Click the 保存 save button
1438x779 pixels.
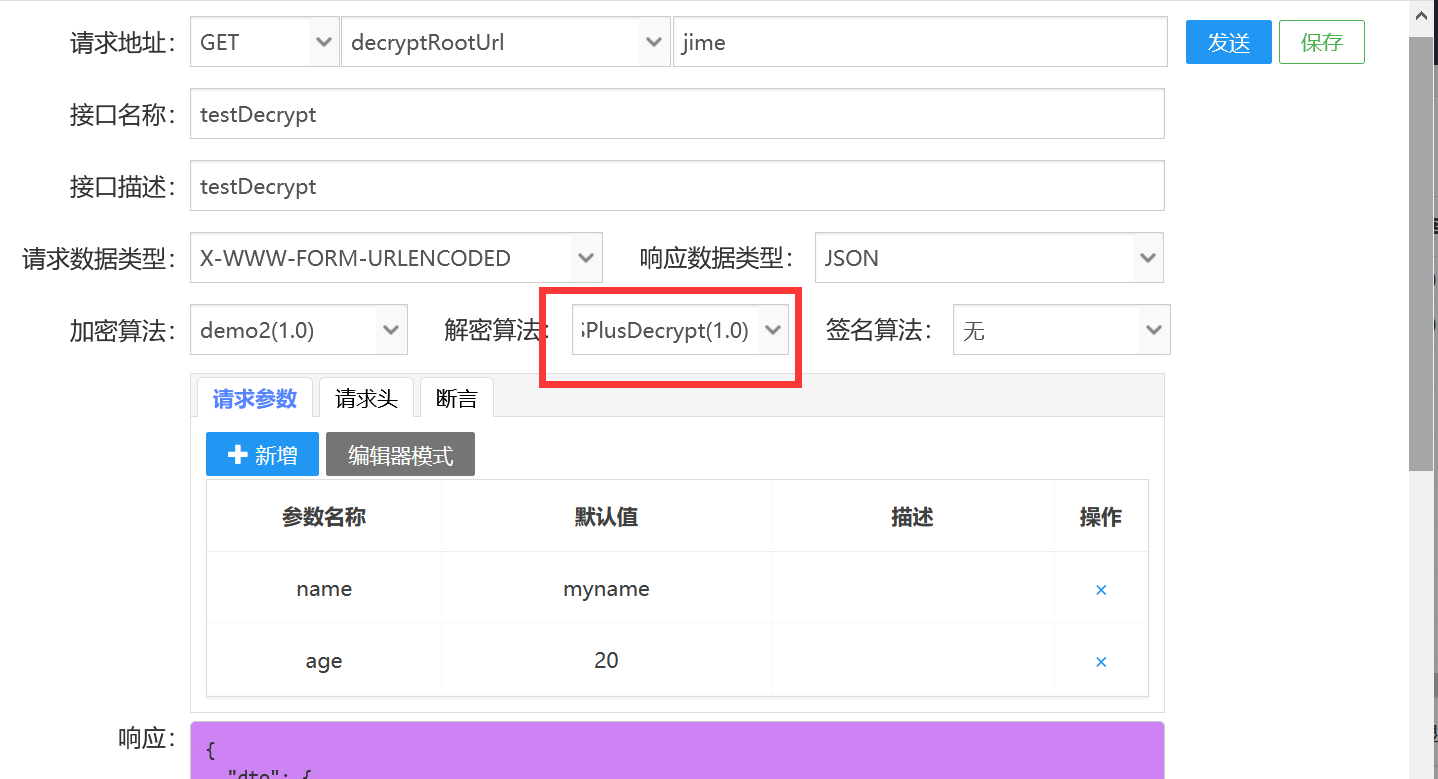(x=1322, y=42)
